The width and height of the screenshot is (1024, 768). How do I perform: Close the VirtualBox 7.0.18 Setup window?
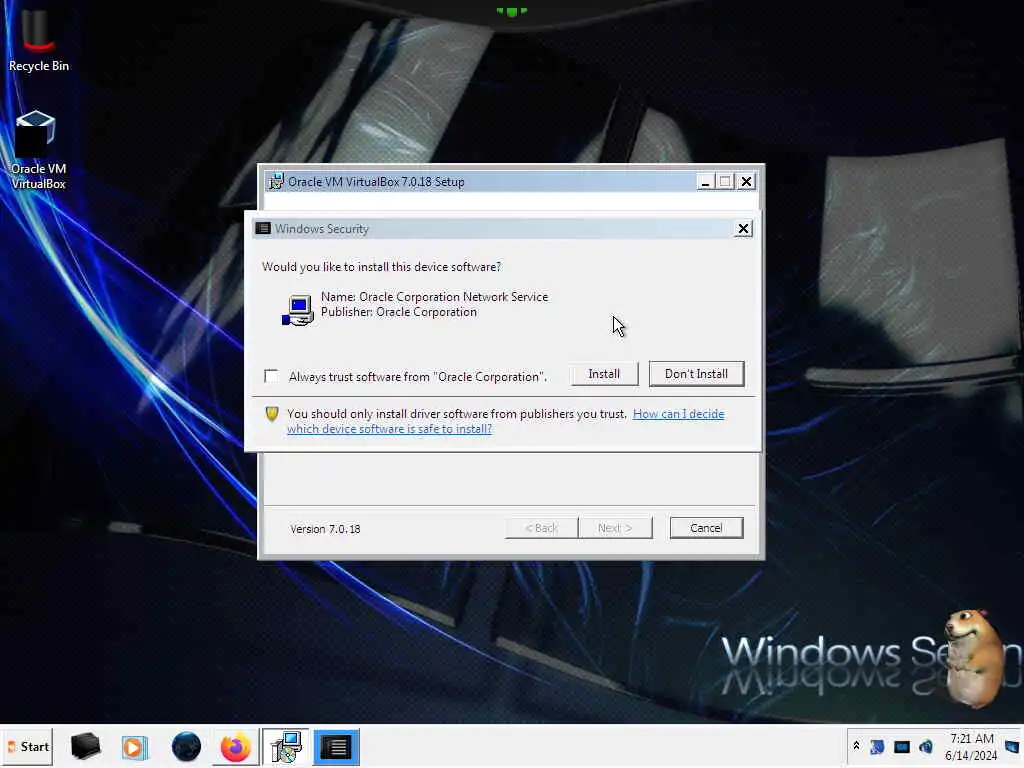[746, 182]
